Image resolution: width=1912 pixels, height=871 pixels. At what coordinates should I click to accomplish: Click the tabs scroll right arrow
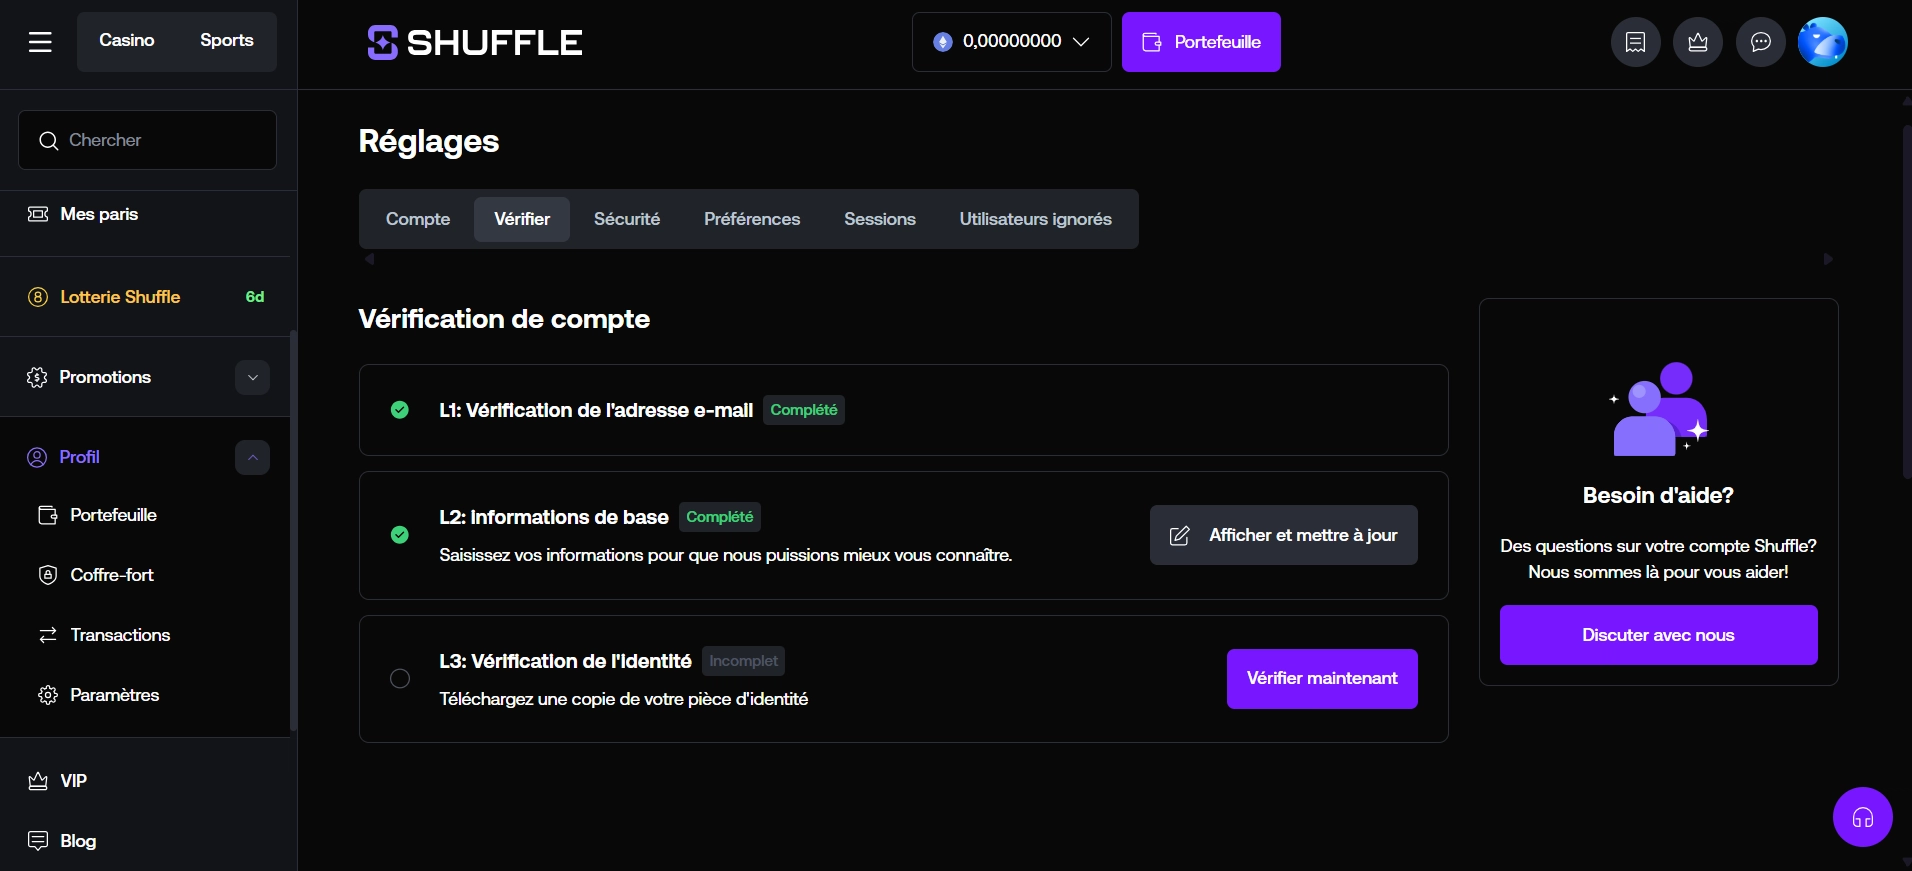(x=1828, y=259)
